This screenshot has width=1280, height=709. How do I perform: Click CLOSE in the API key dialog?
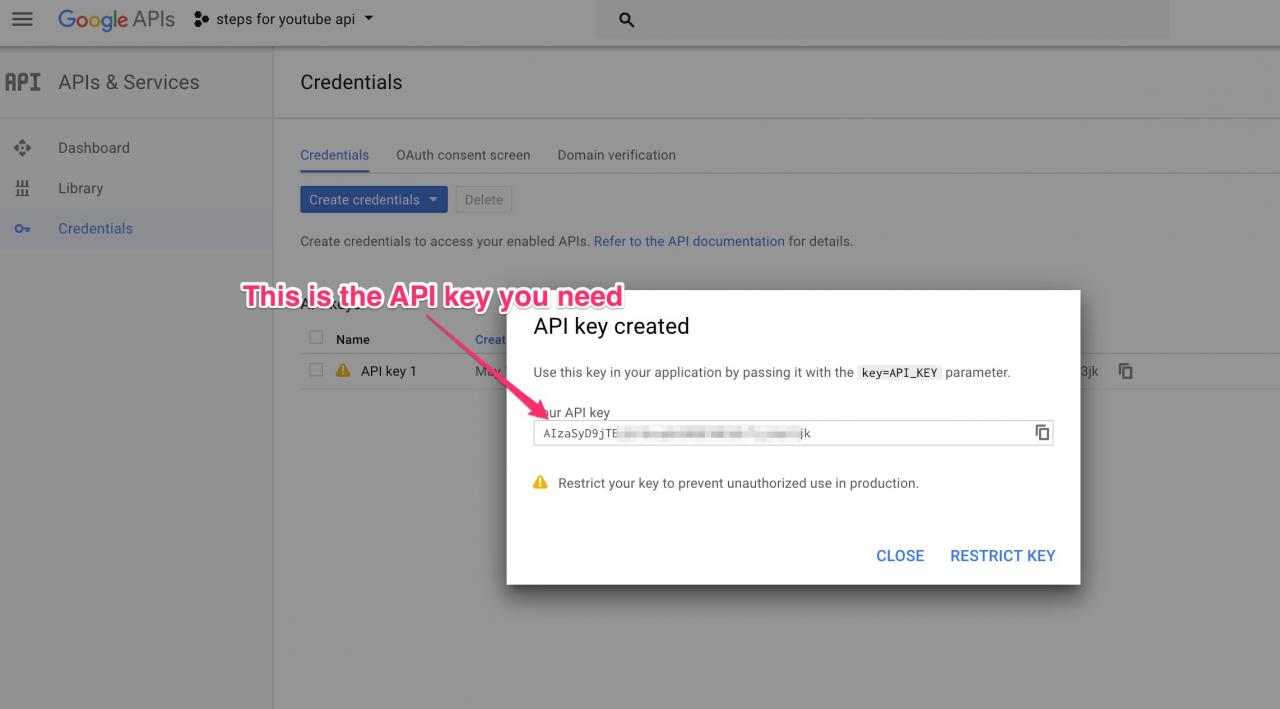[900, 556]
